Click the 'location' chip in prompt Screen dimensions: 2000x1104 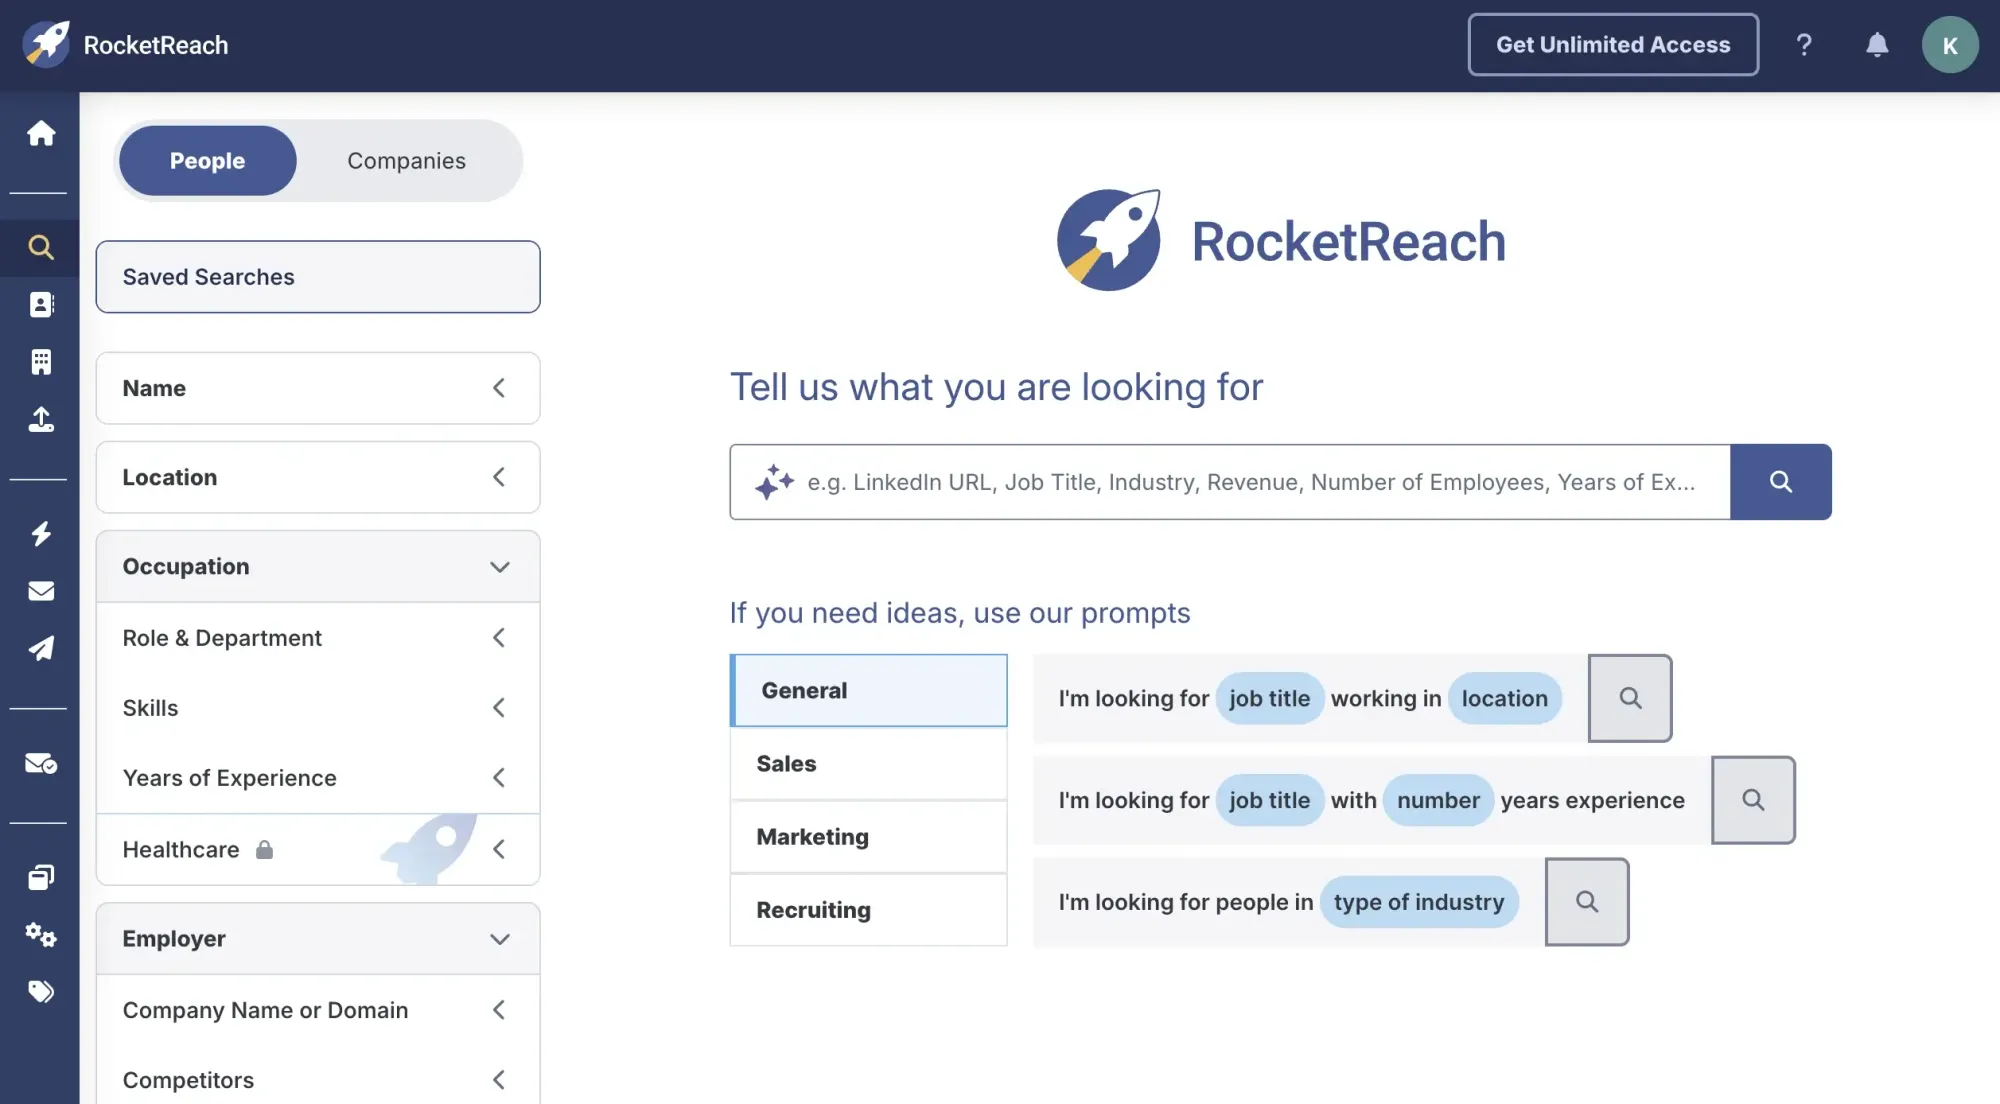coord(1504,698)
